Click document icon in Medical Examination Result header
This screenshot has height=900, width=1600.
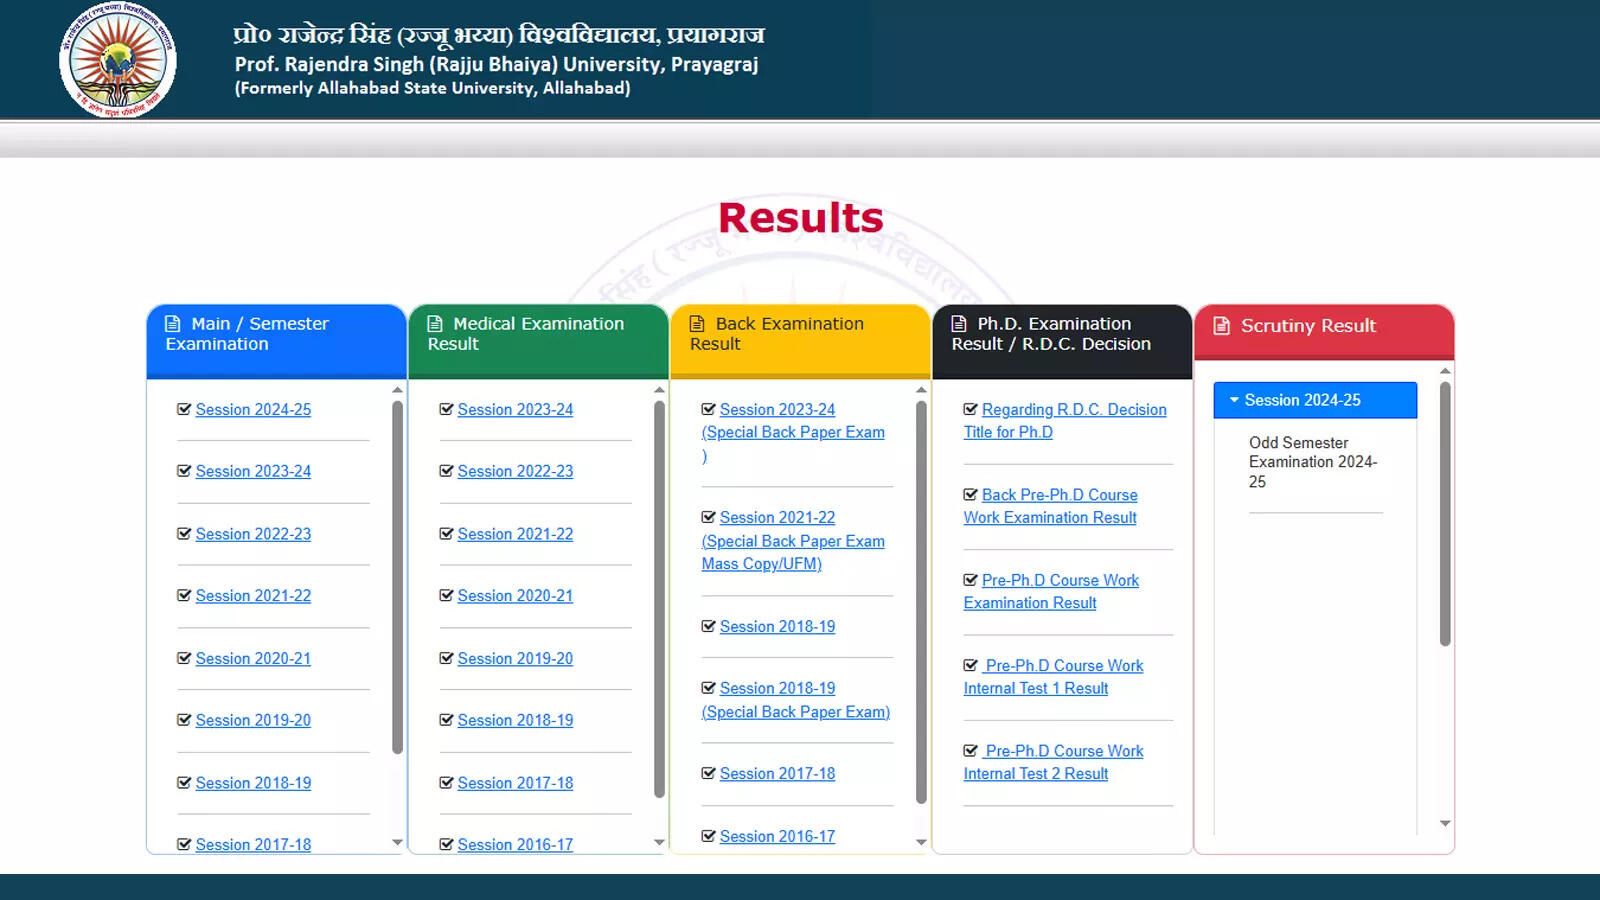[x=435, y=324]
